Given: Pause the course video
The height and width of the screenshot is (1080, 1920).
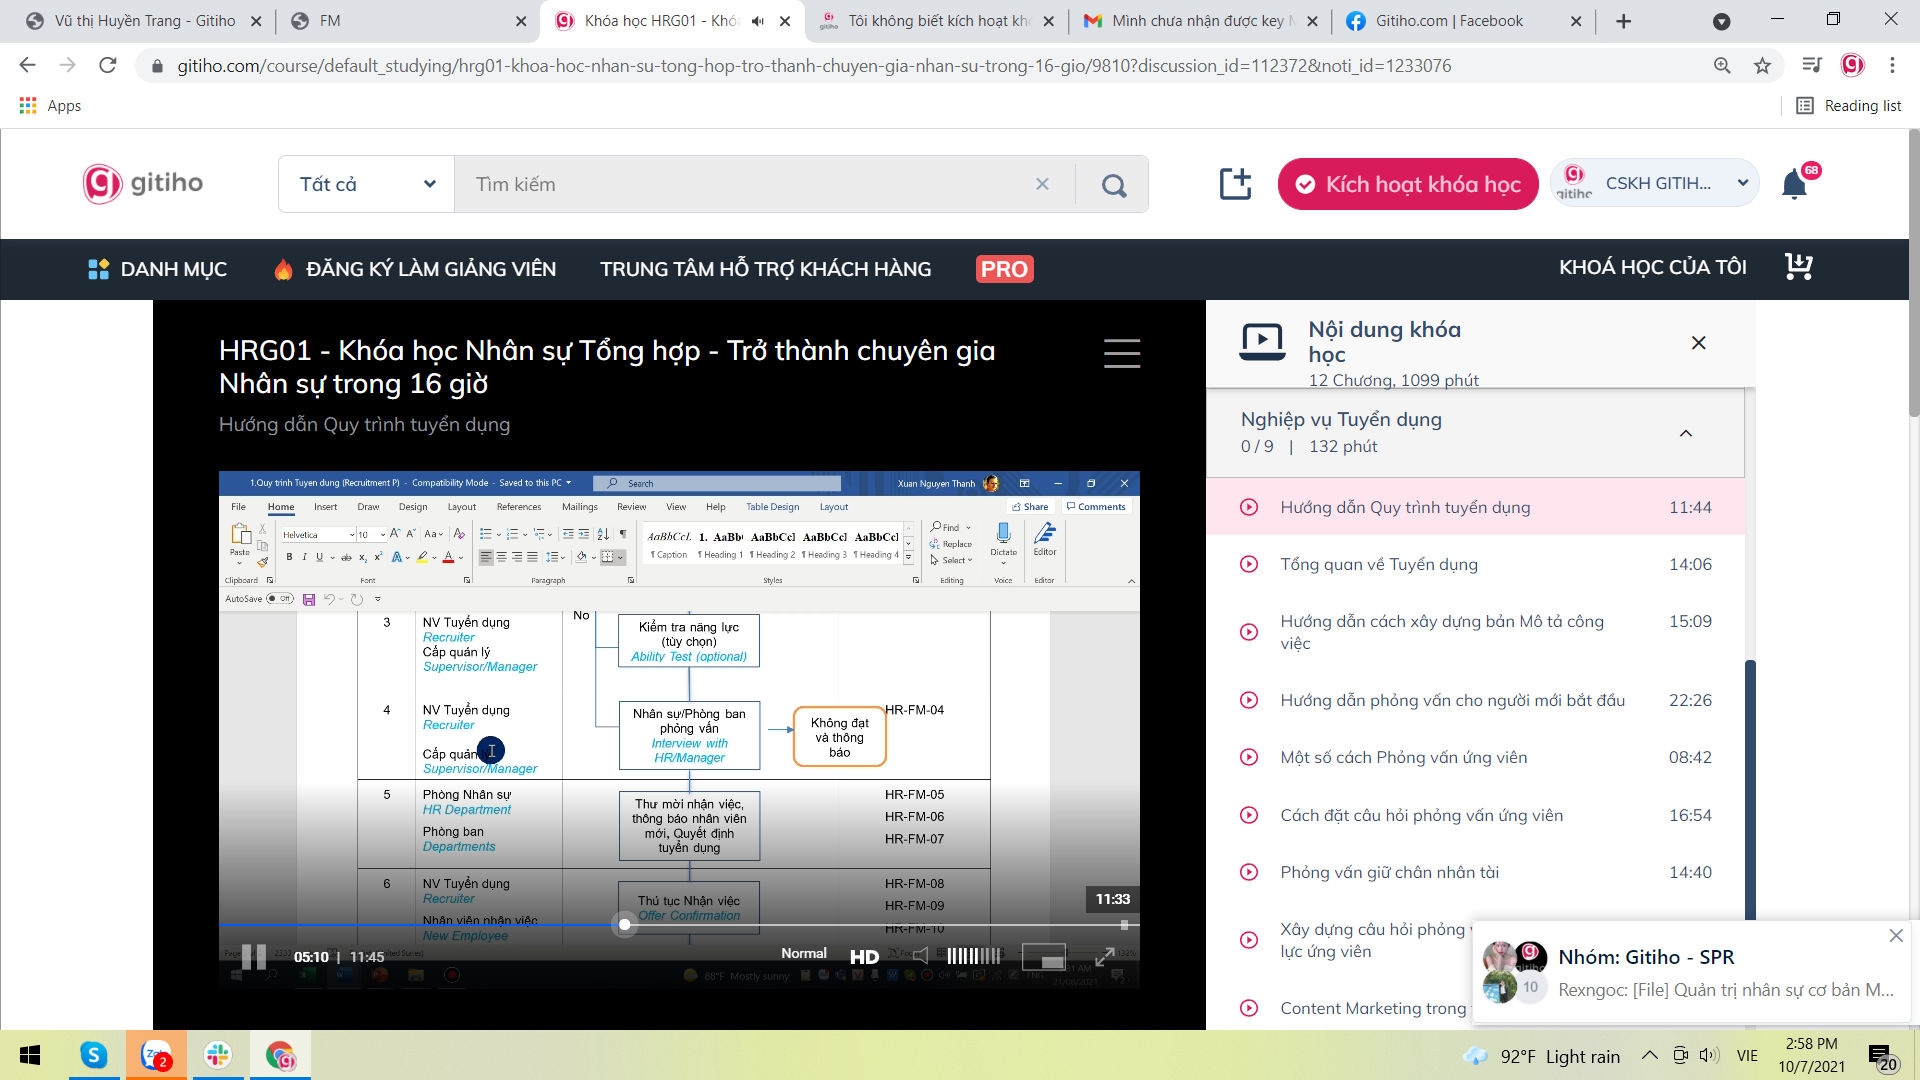Looking at the screenshot, I should 254,956.
